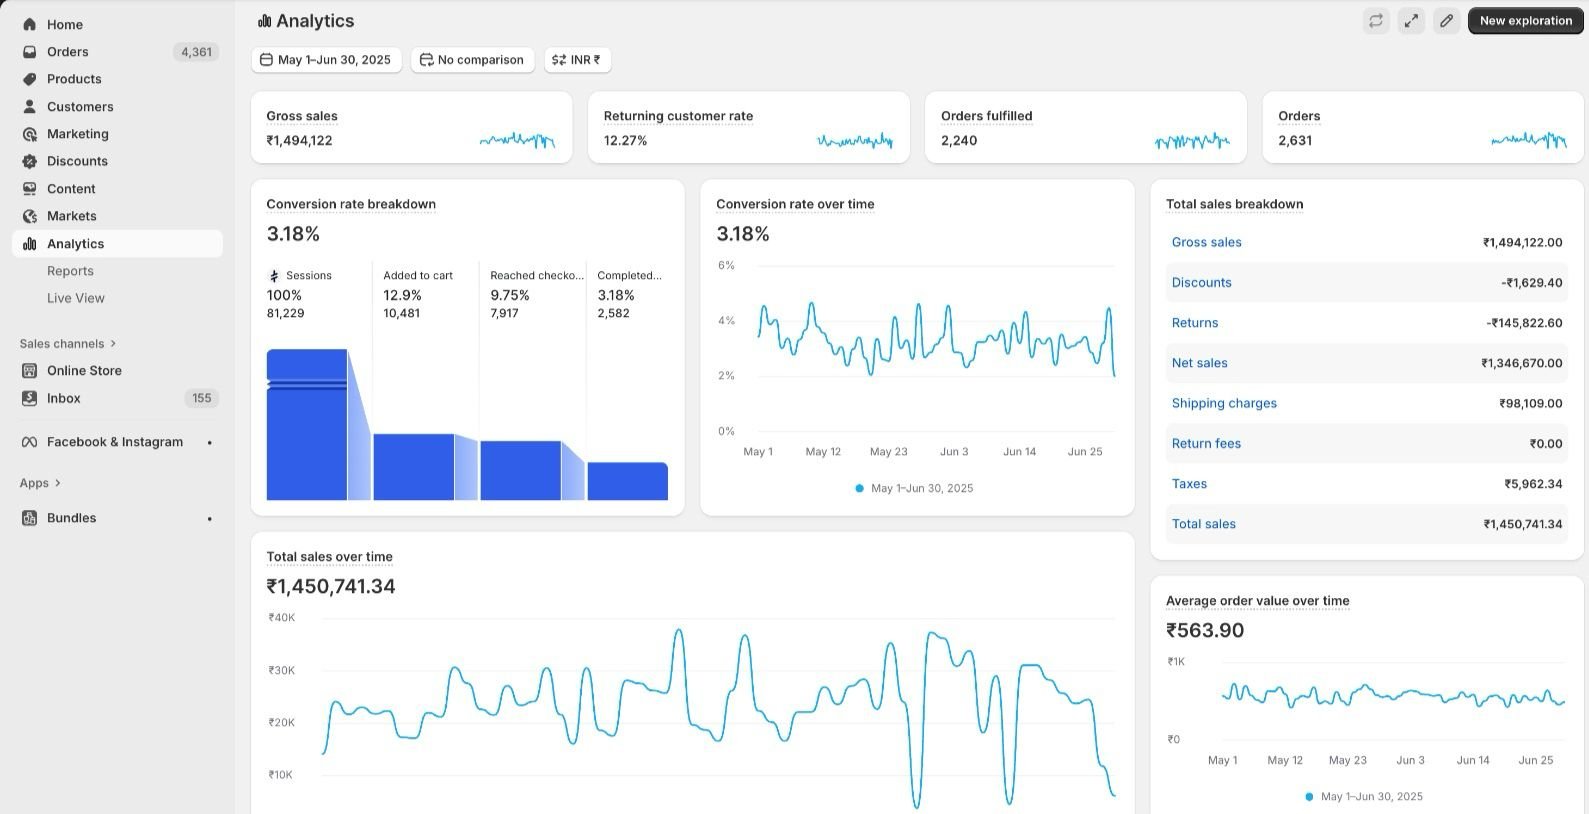This screenshot has height=814, width=1589.
Task: Click the Marketing target icon in sidebar
Action: click(30, 134)
